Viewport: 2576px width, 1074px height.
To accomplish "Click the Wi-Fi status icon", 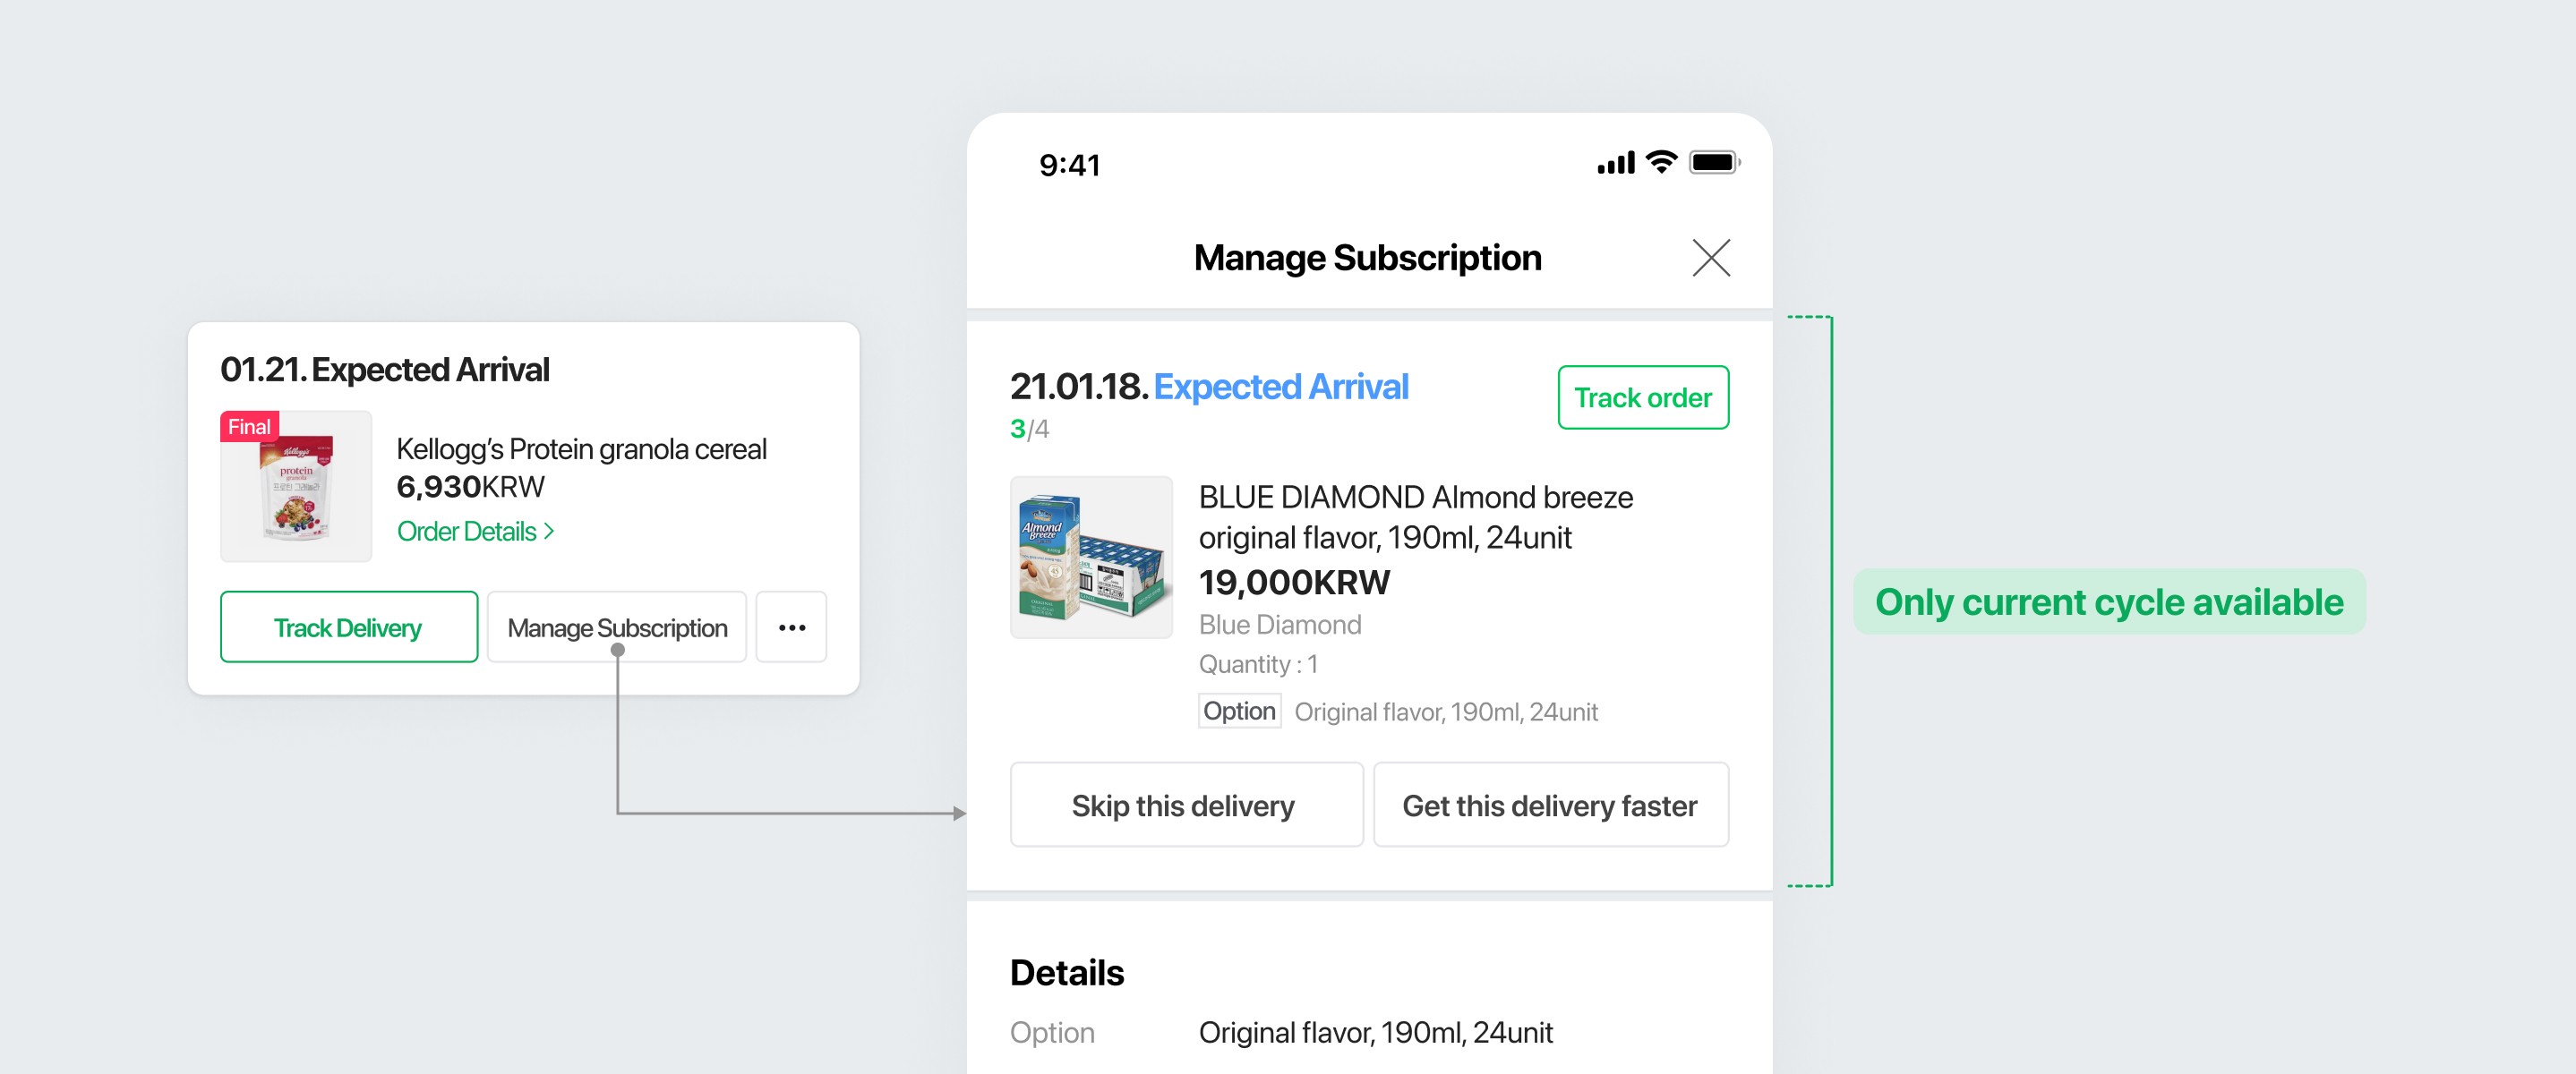I will pyautogui.click(x=1661, y=162).
